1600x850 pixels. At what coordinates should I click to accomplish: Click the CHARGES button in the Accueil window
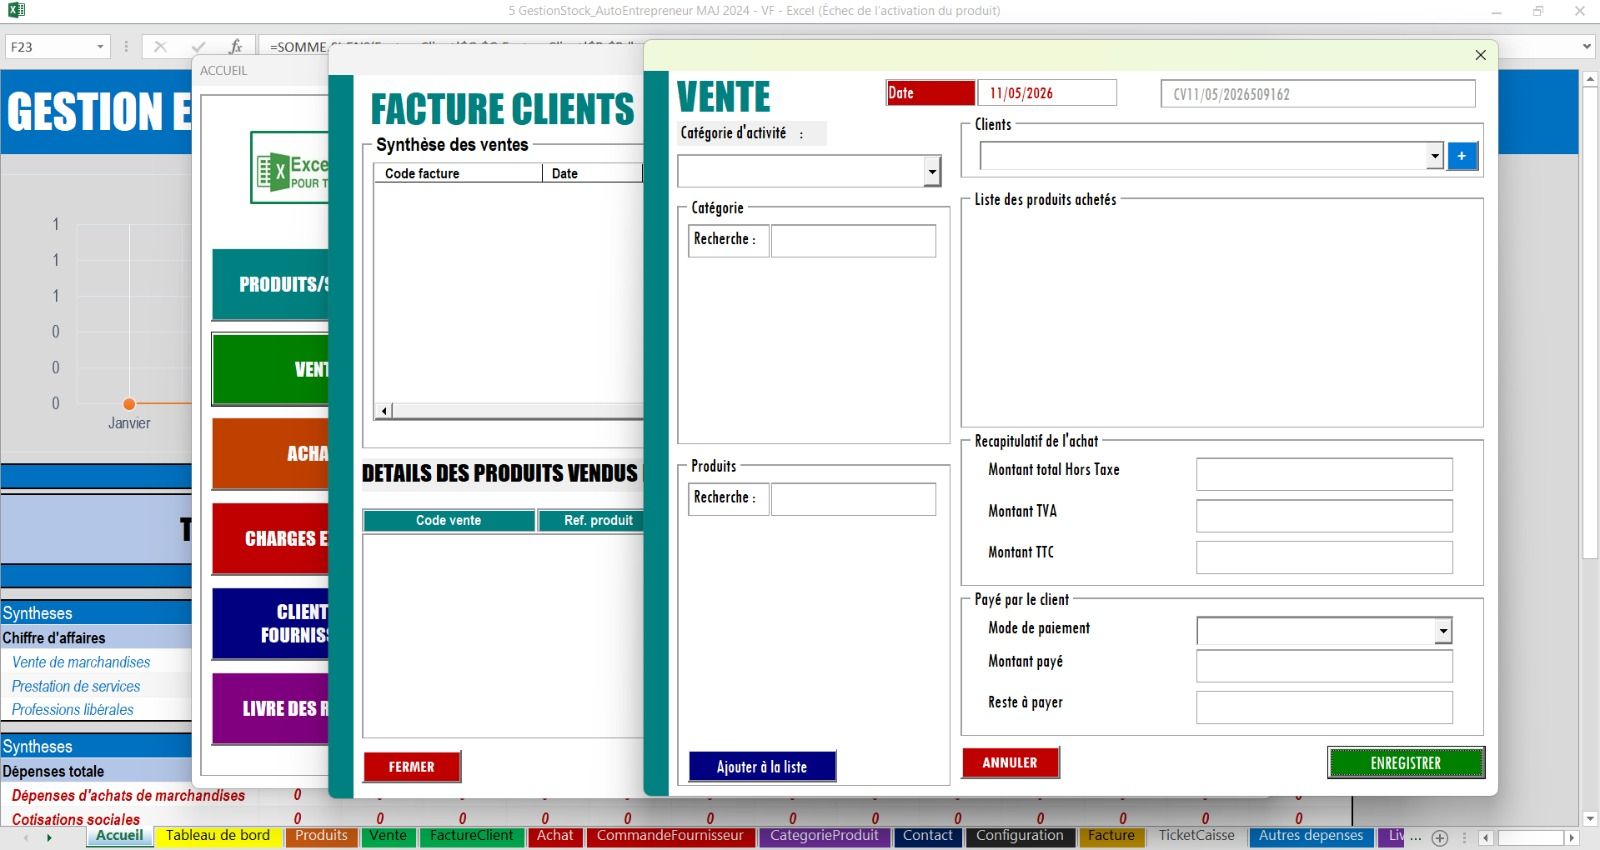point(271,539)
